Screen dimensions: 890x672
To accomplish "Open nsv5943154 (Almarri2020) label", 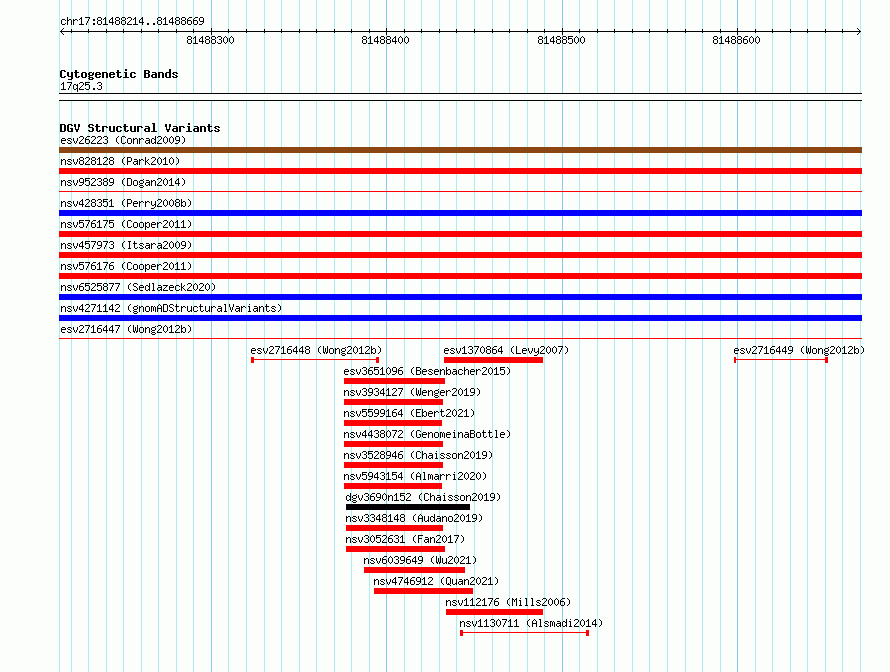I will pyautogui.click(x=415, y=476).
